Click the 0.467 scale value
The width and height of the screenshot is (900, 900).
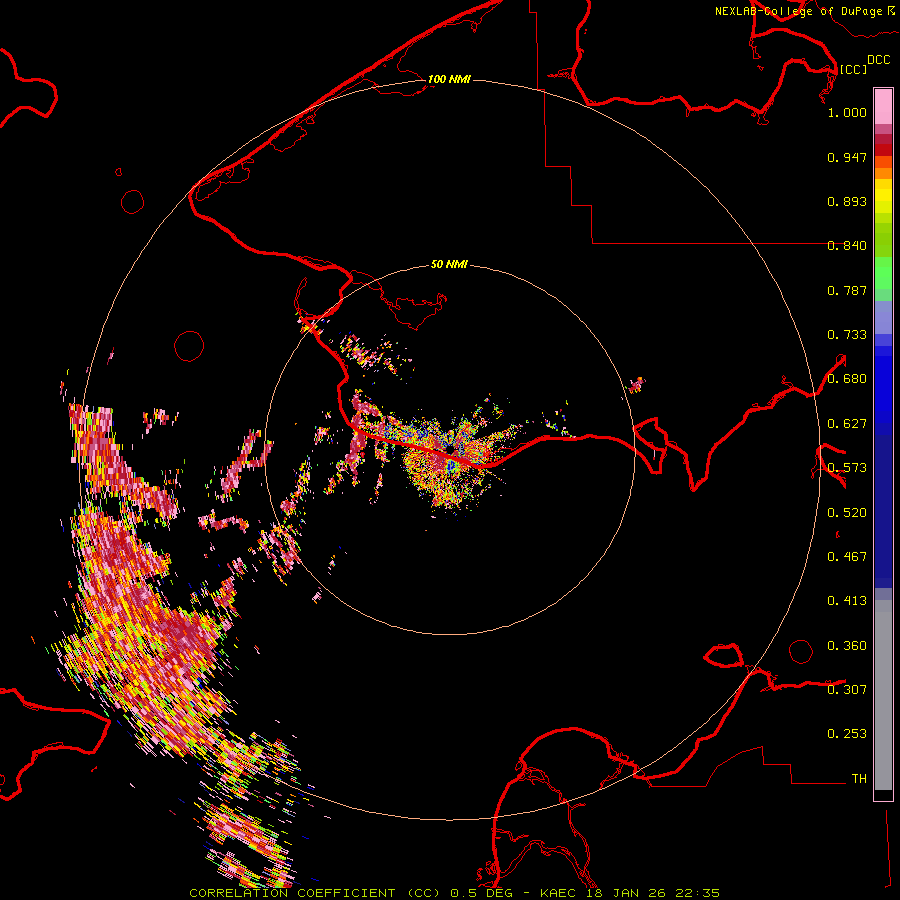pyautogui.click(x=847, y=557)
